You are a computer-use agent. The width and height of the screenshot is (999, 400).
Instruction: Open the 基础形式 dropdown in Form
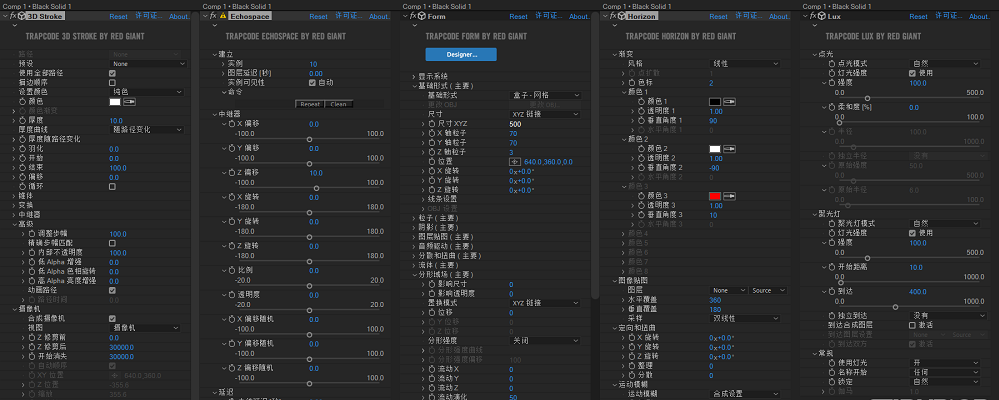pos(545,95)
